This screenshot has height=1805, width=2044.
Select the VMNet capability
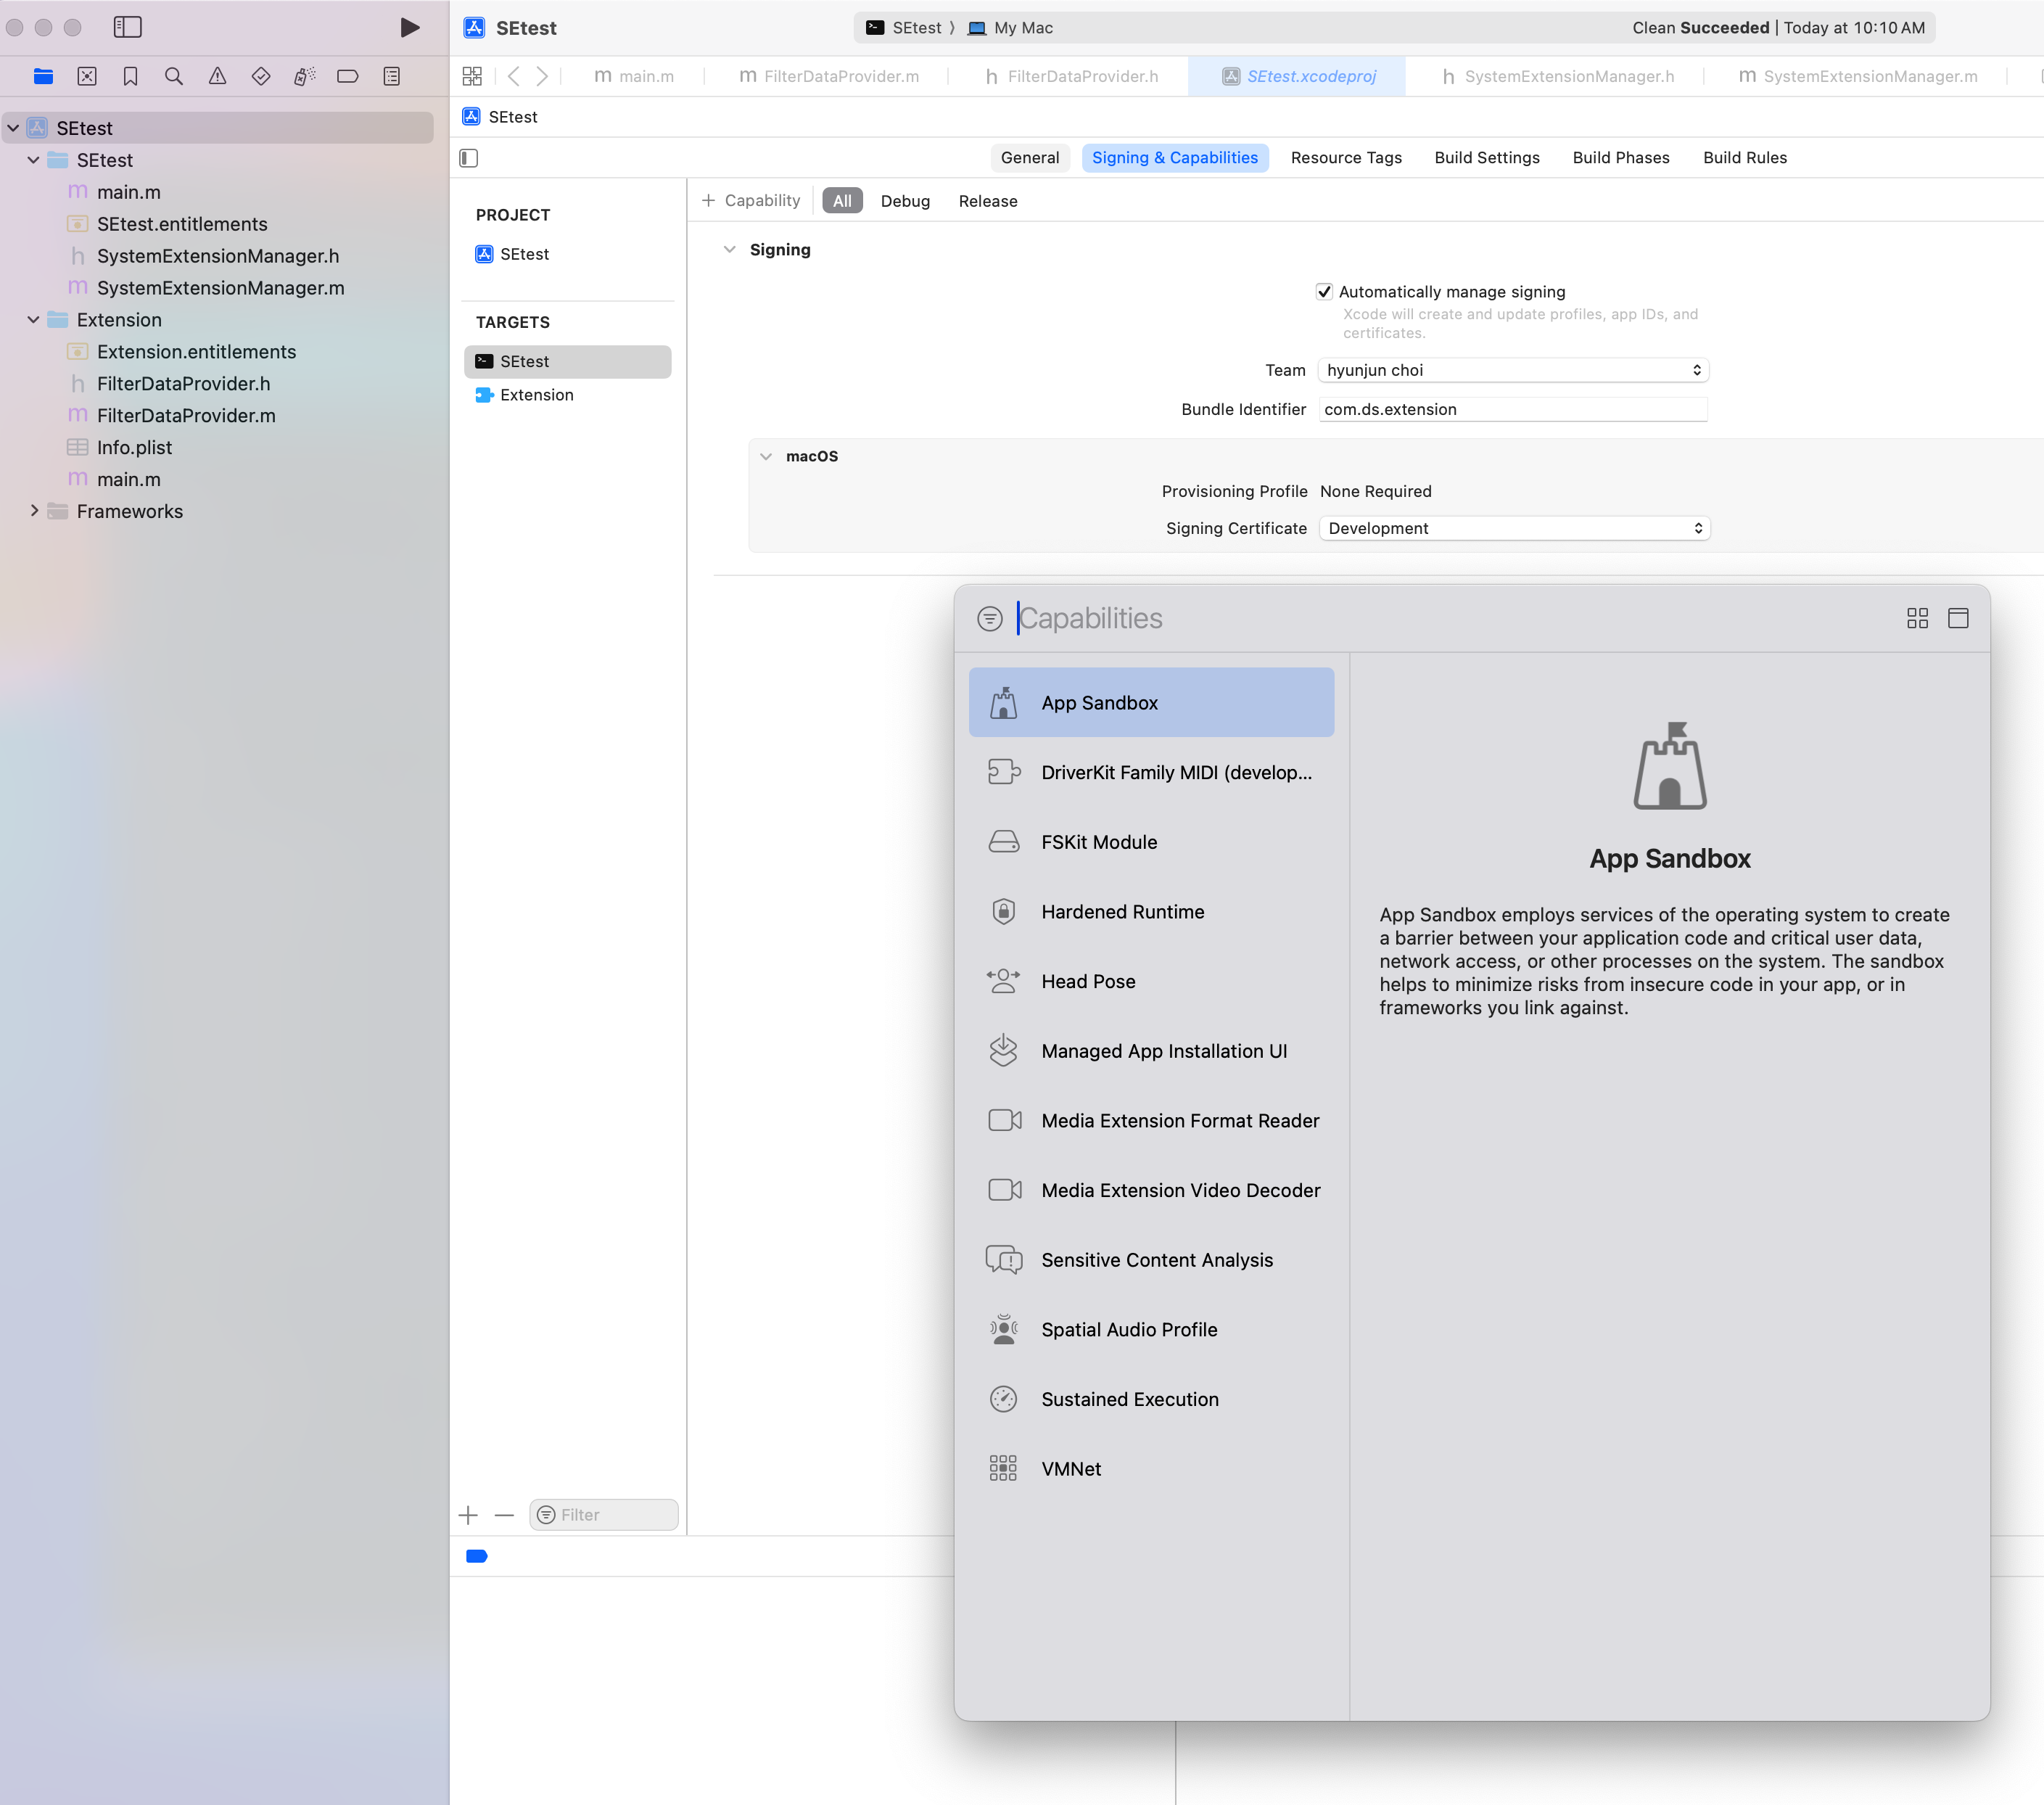click(x=1070, y=1468)
